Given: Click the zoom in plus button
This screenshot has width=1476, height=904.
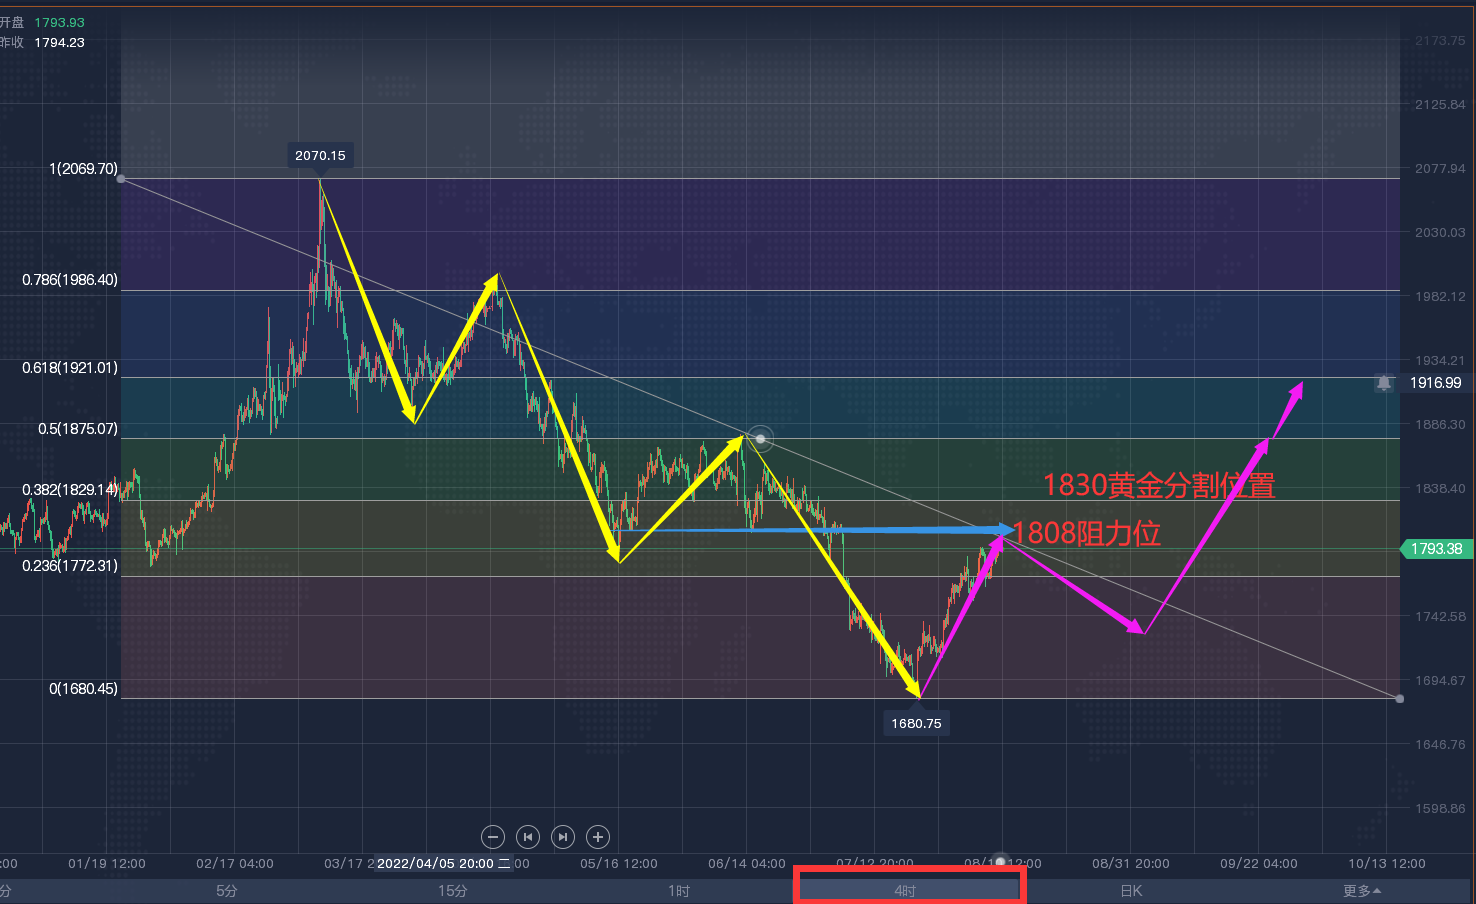Looking at the screenshot, I should tap(598, 837).
